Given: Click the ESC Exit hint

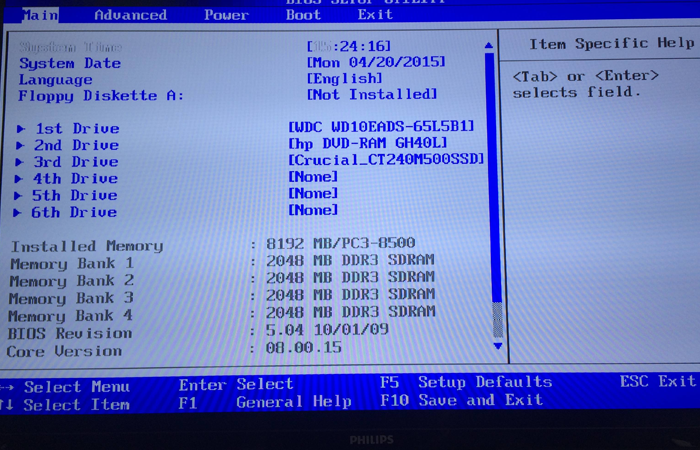Looking at the screenshot, I should (658, 382).
